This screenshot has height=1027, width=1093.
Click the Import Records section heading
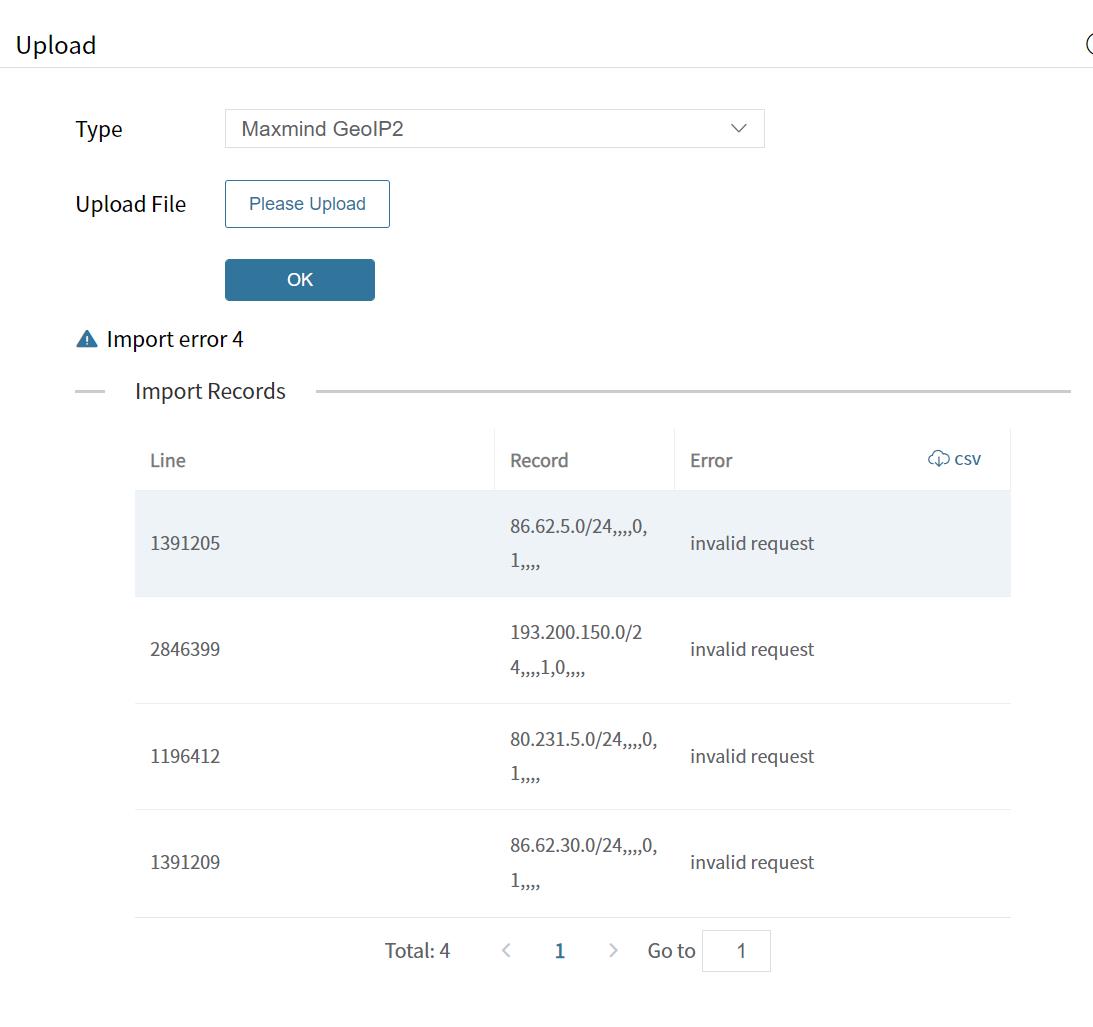pos(210,391)
